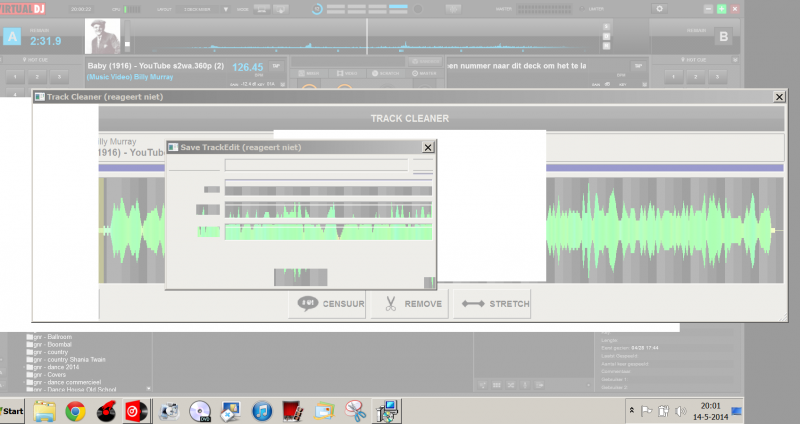Click Action Center flag tray icon
Screen dimensions: 800x424
click(x=646, y=411)
